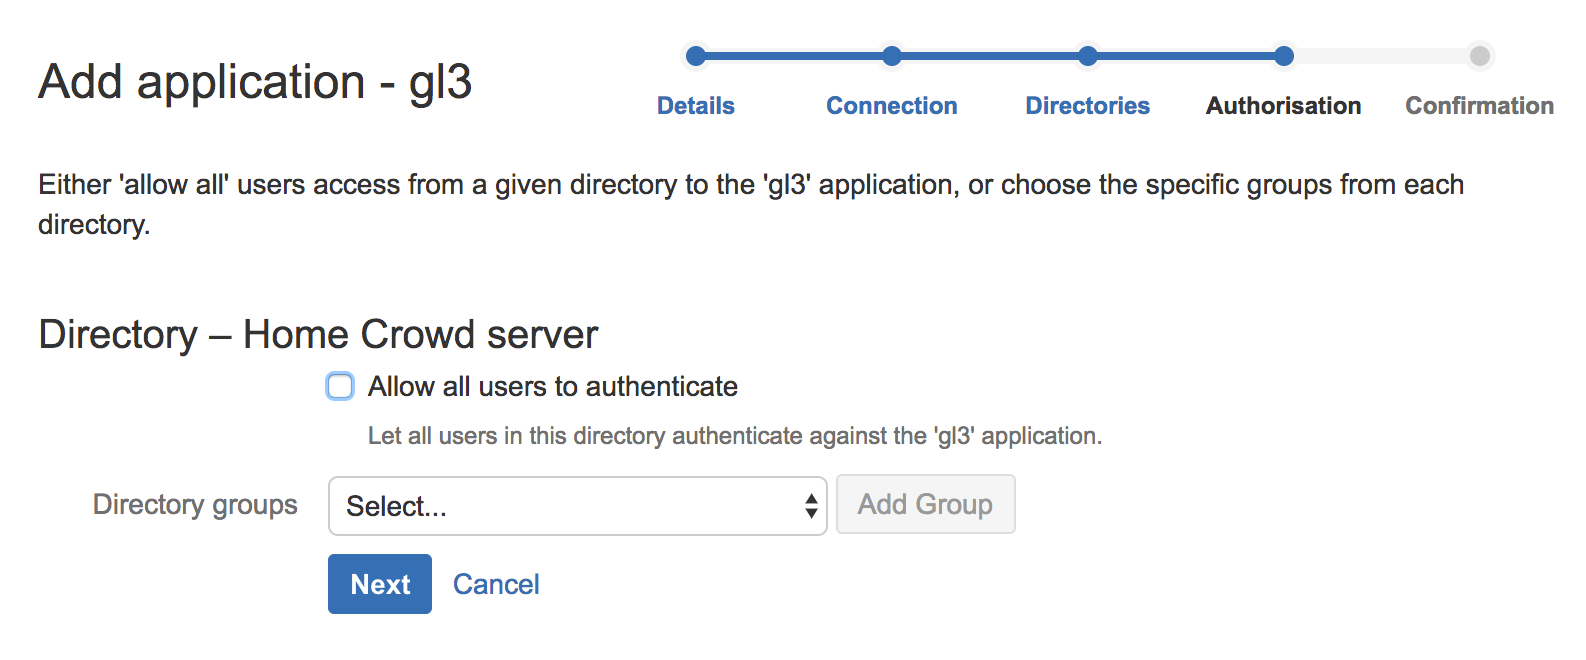Select the Authorisation step label

pos(1284,106)
